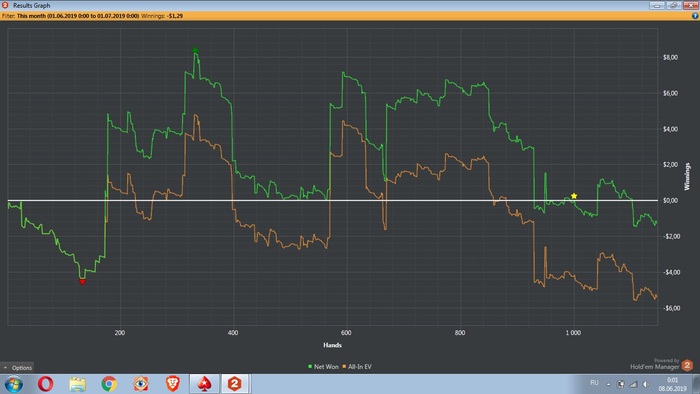
Task: Launch Chrome from the taskbar
Action: point(109,384)
